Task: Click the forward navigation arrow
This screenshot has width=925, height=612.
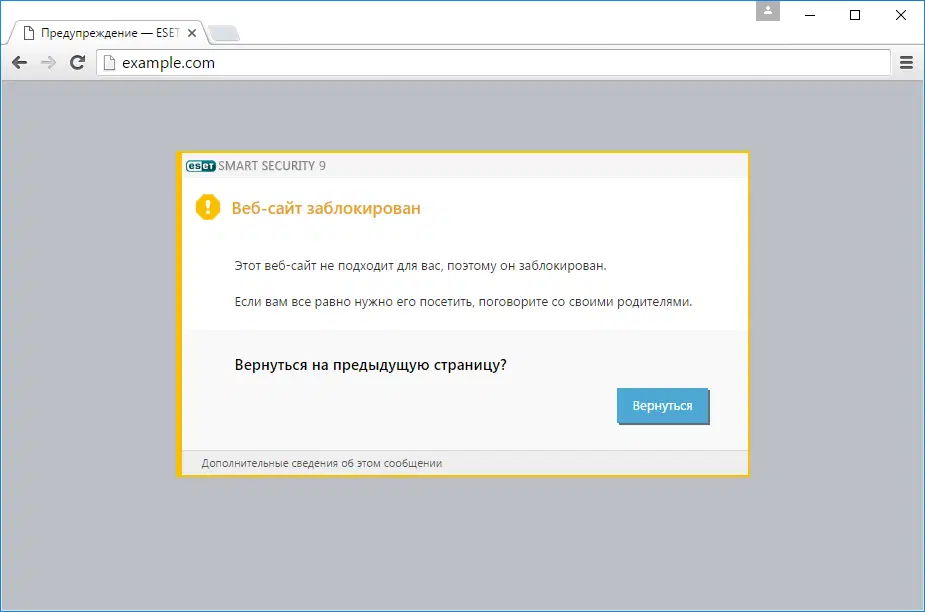Action: coord(47,62)
